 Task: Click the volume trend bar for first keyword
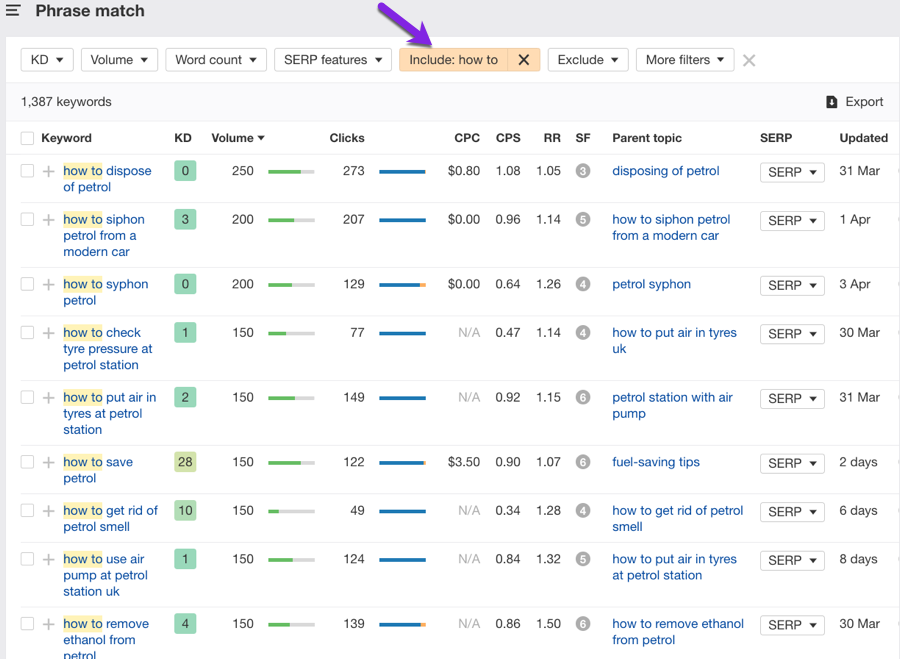point(291,172)
